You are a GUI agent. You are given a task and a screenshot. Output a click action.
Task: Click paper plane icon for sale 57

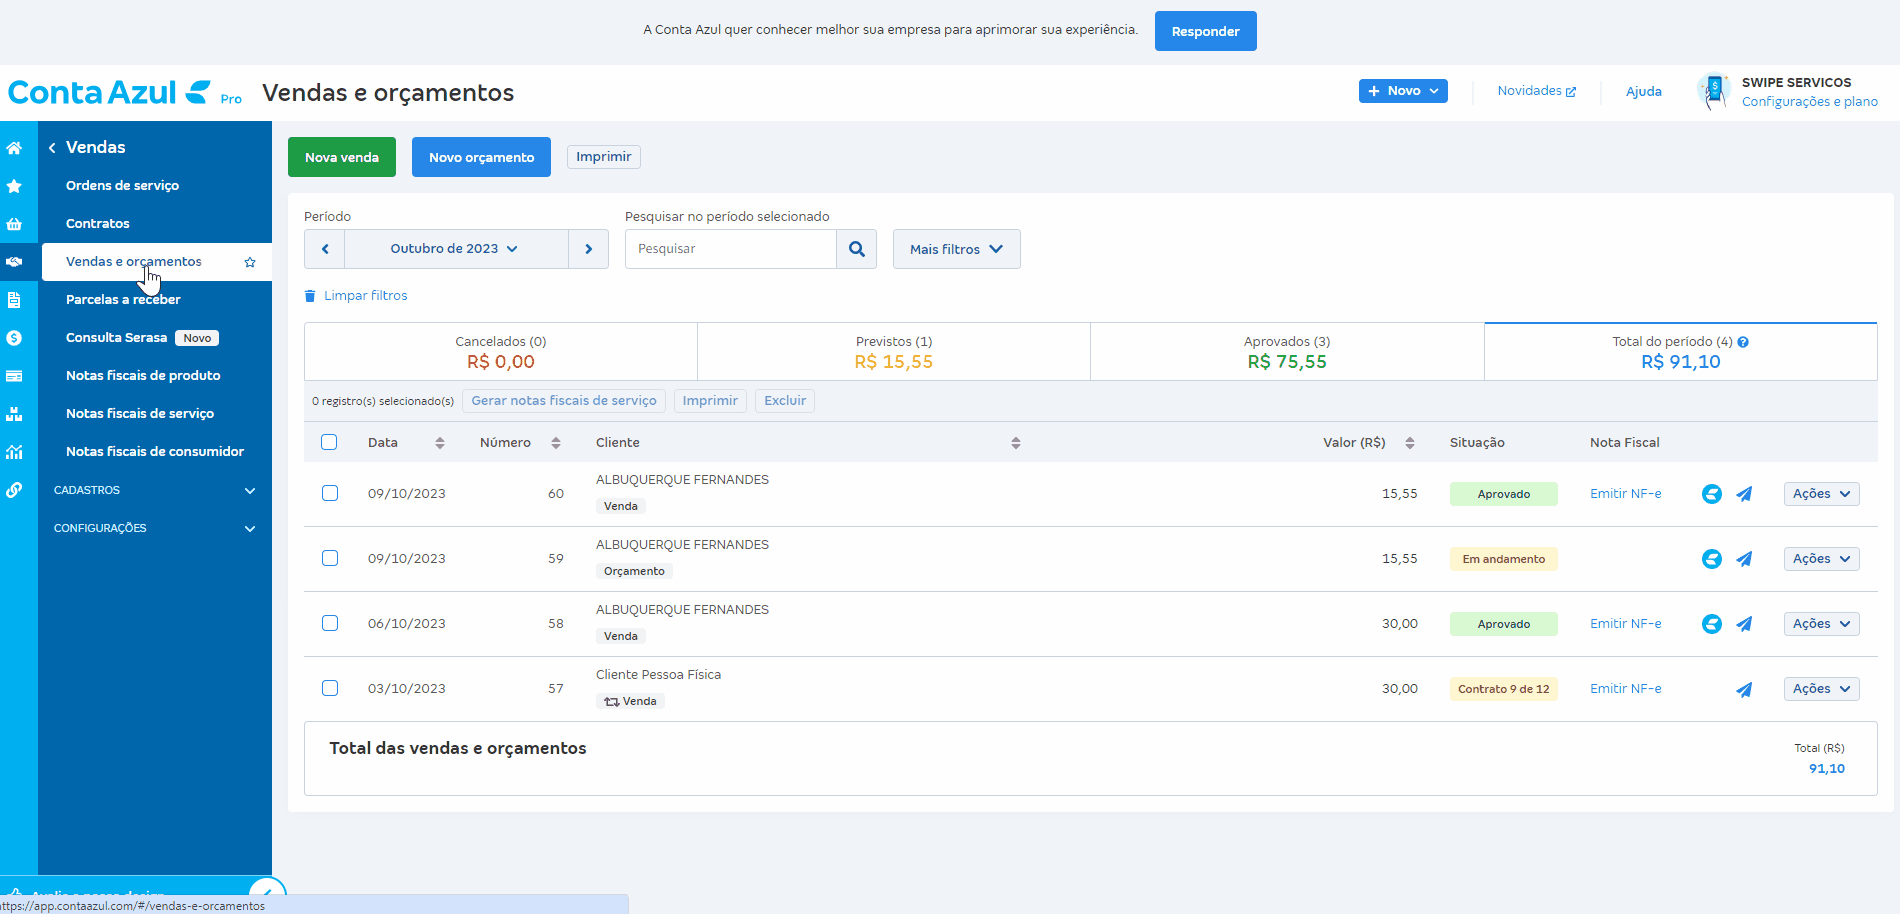pos(1744,689)
